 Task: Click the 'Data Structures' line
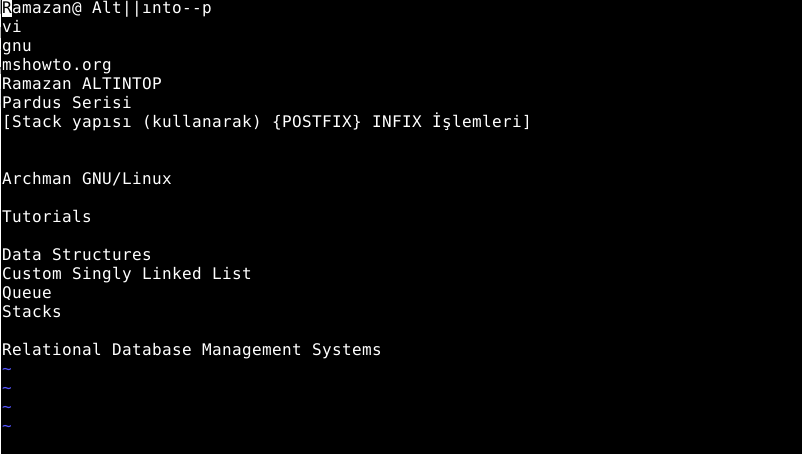pyautogui.click(x=77, y=254)
